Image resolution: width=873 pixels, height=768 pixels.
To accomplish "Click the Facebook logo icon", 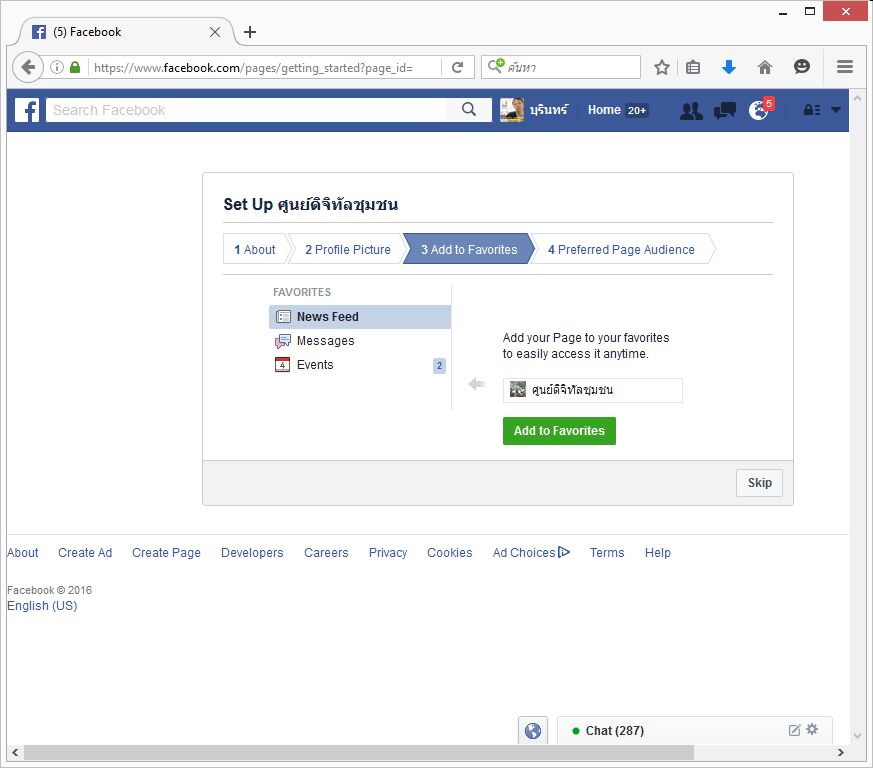I will (27, 110).
